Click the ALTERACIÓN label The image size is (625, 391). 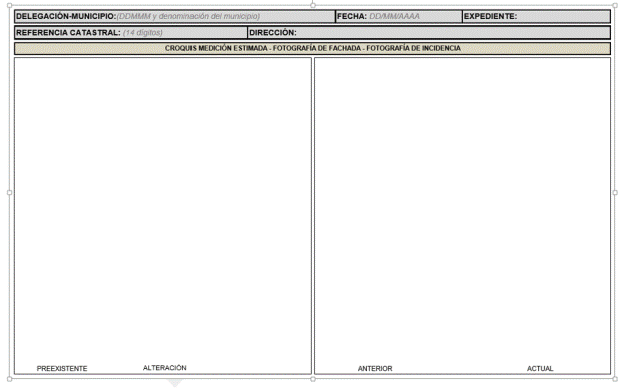point(165,367)
